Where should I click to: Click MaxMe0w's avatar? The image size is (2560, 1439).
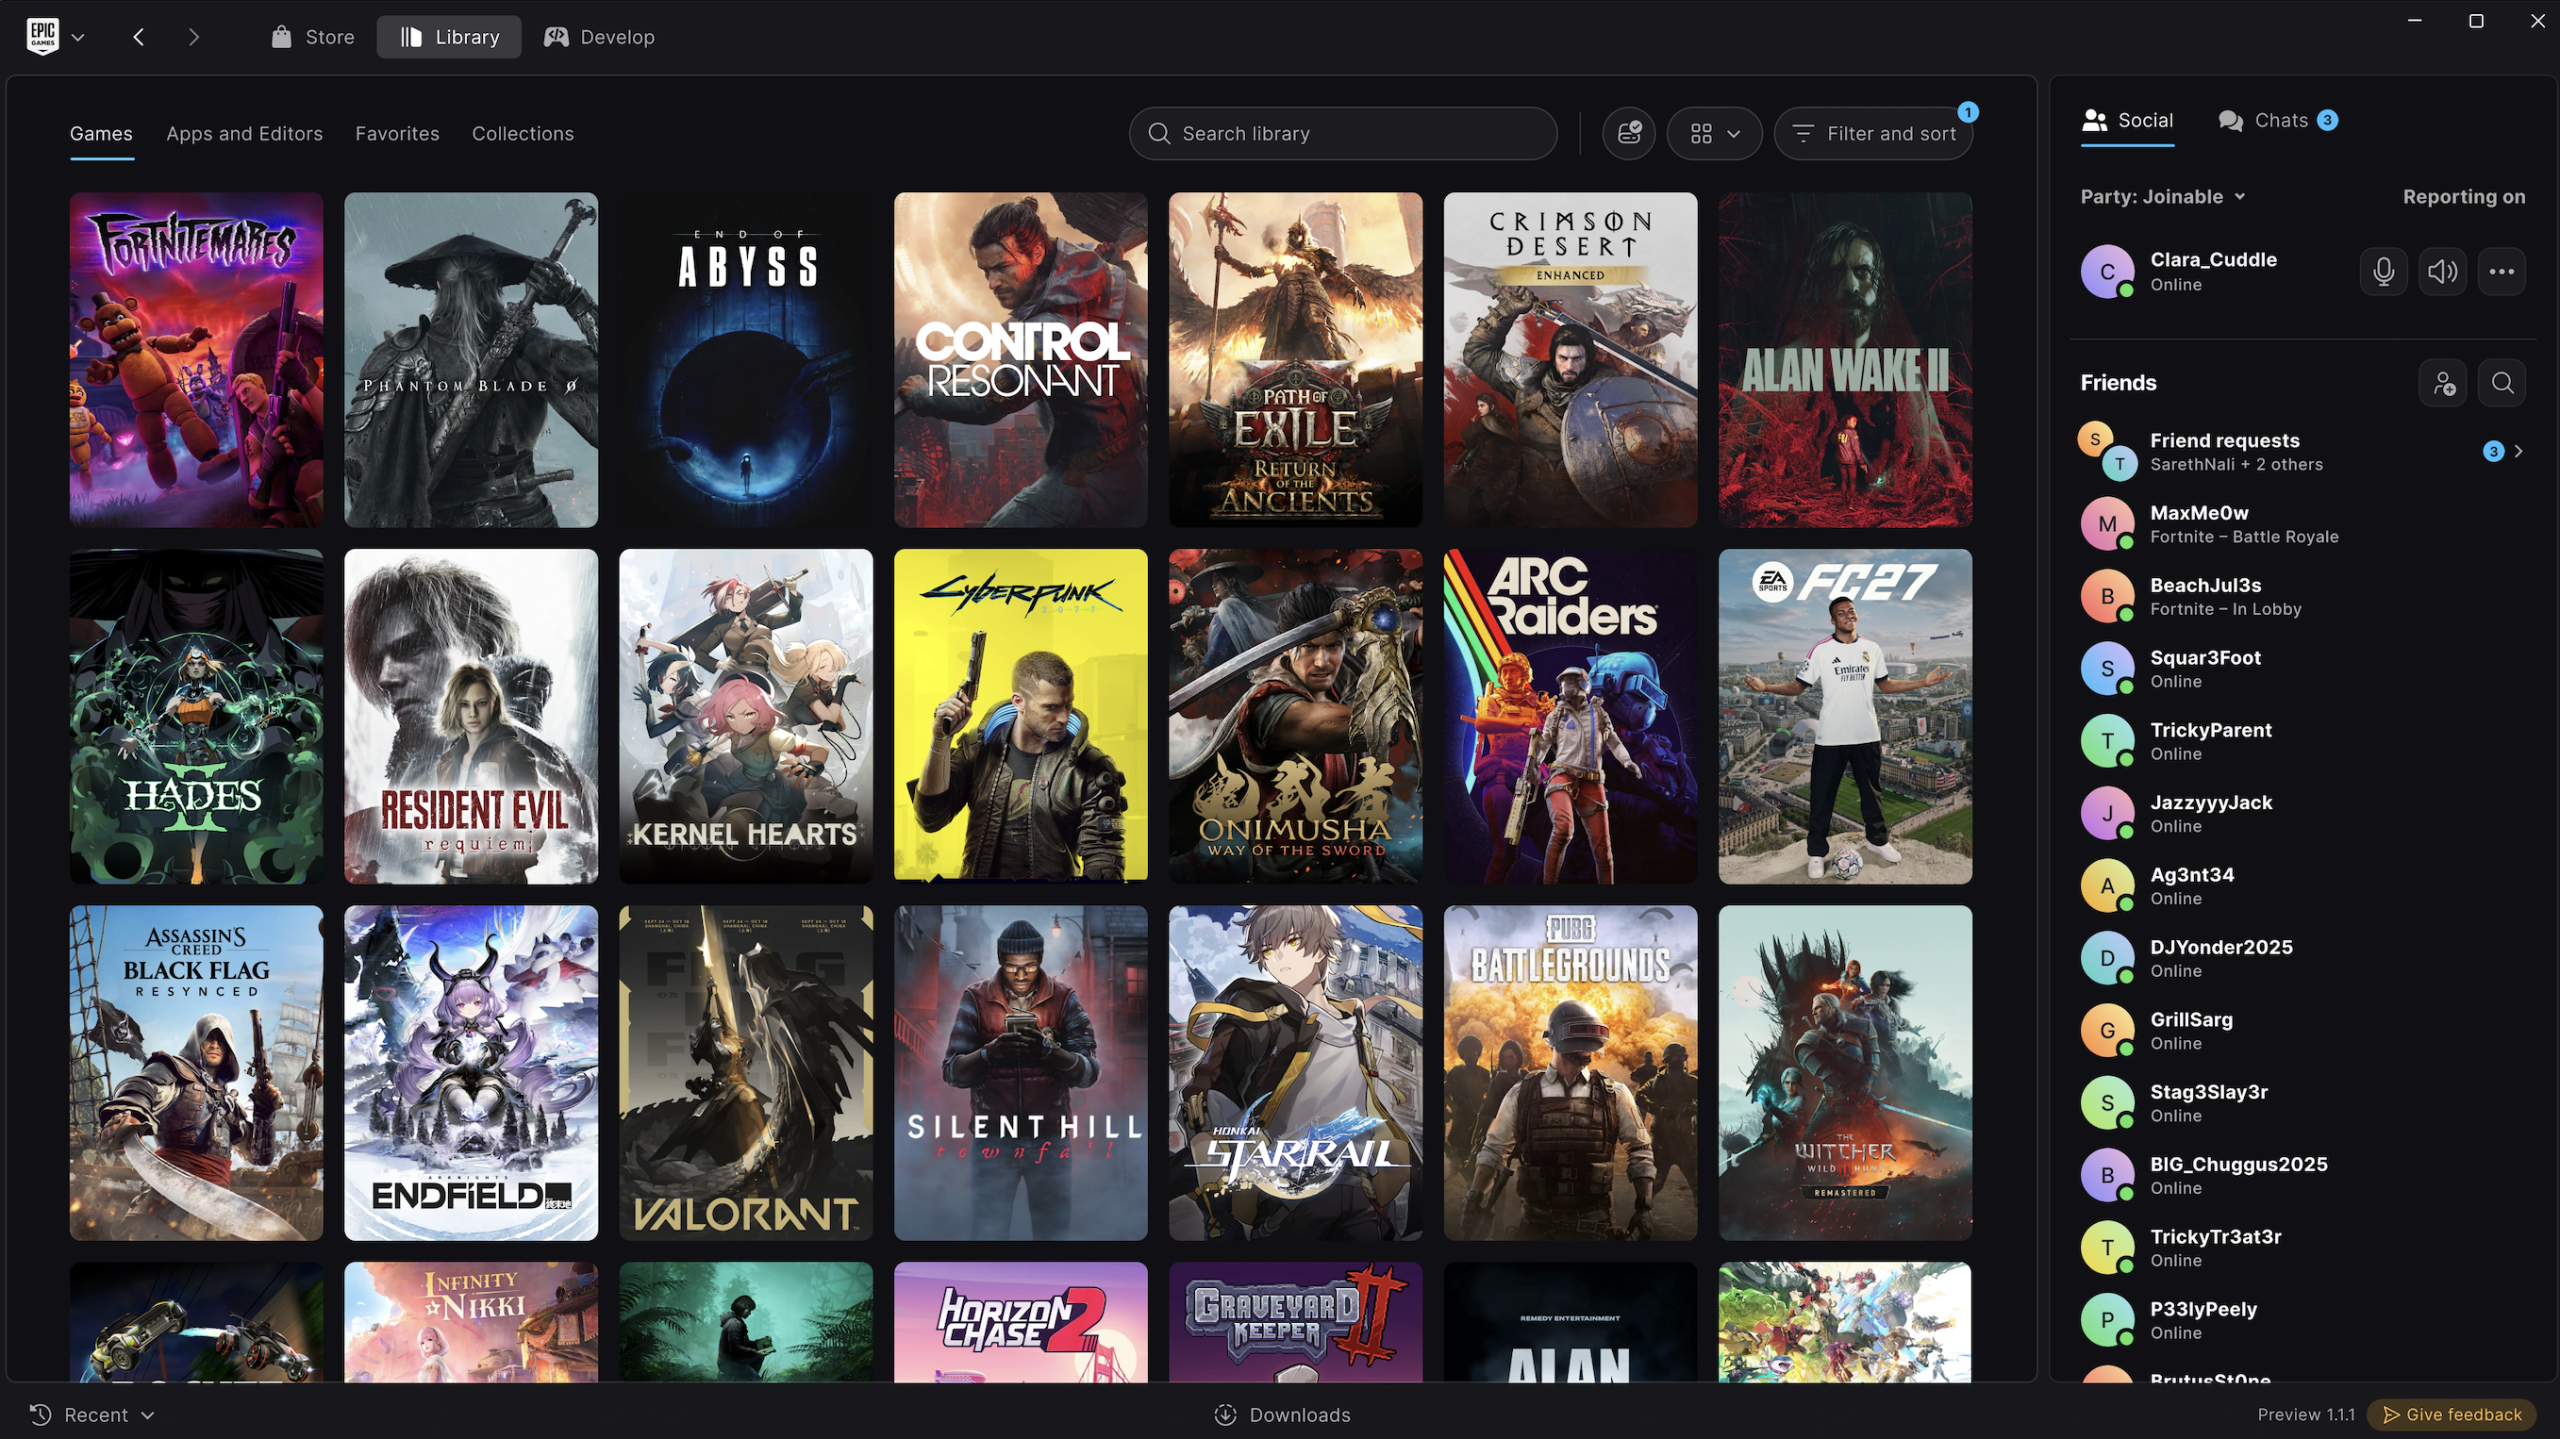[x=2107, y=524]
